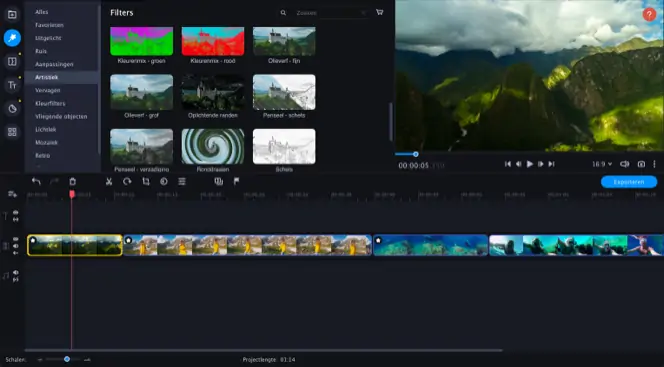This screenshot has width=664, height=367.
Task: Click the blue Exporteren button
Action: [x=629, y=182]
